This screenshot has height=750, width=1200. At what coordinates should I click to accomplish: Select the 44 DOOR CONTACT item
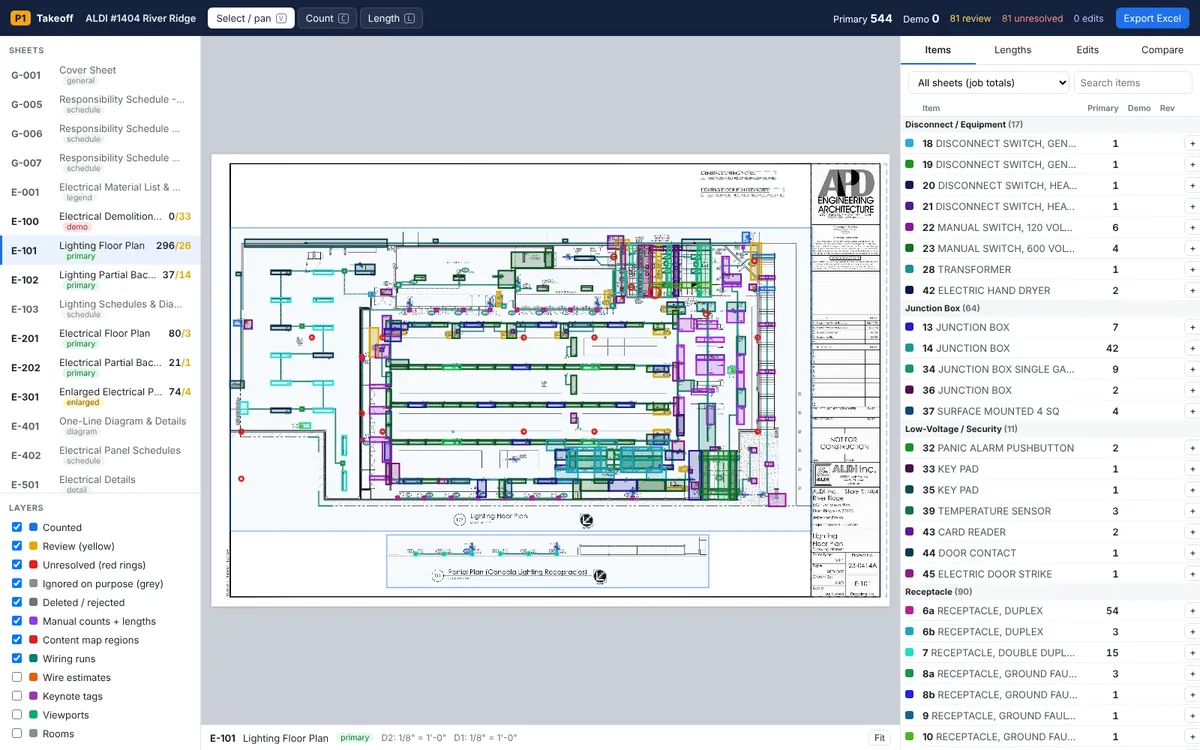(1050, 553)
